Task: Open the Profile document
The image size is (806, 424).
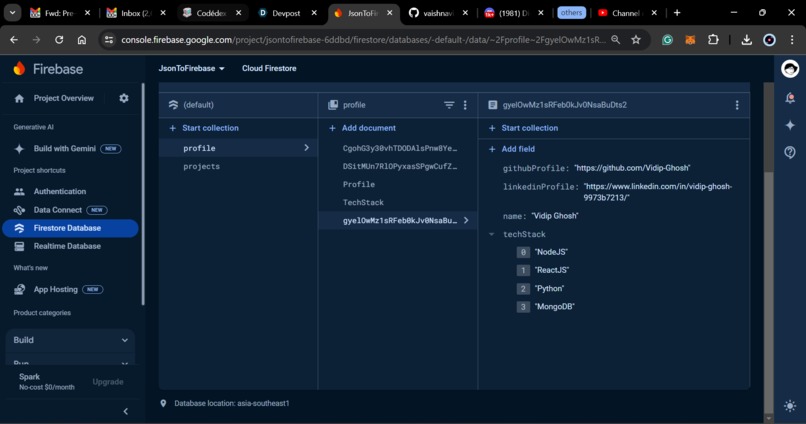Action: point(359,185)
